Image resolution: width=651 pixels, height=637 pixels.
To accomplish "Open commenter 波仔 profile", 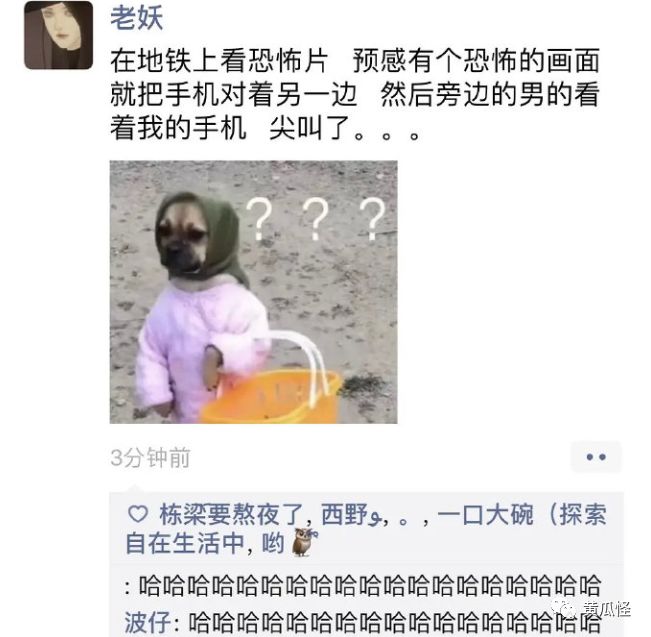I will 147,622.
